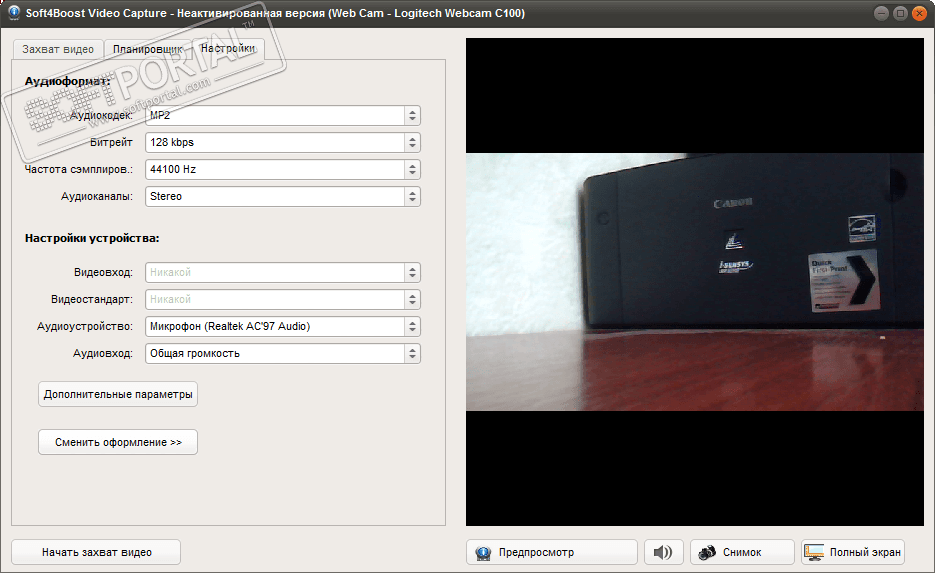935x573 pixels.
Task: Open the Аудиоканалы Stereo dropdown
Action: point(283,196)
